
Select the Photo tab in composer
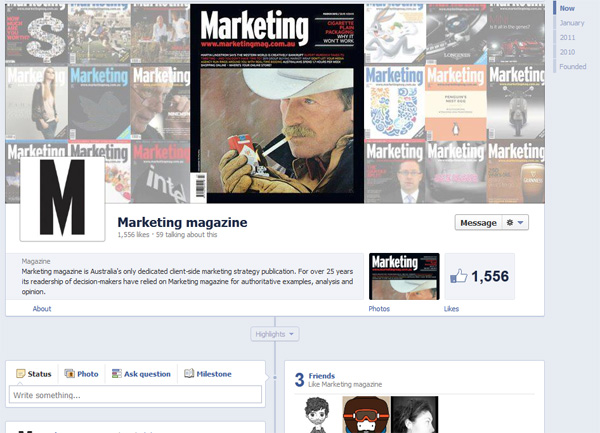tap(82, 374)
